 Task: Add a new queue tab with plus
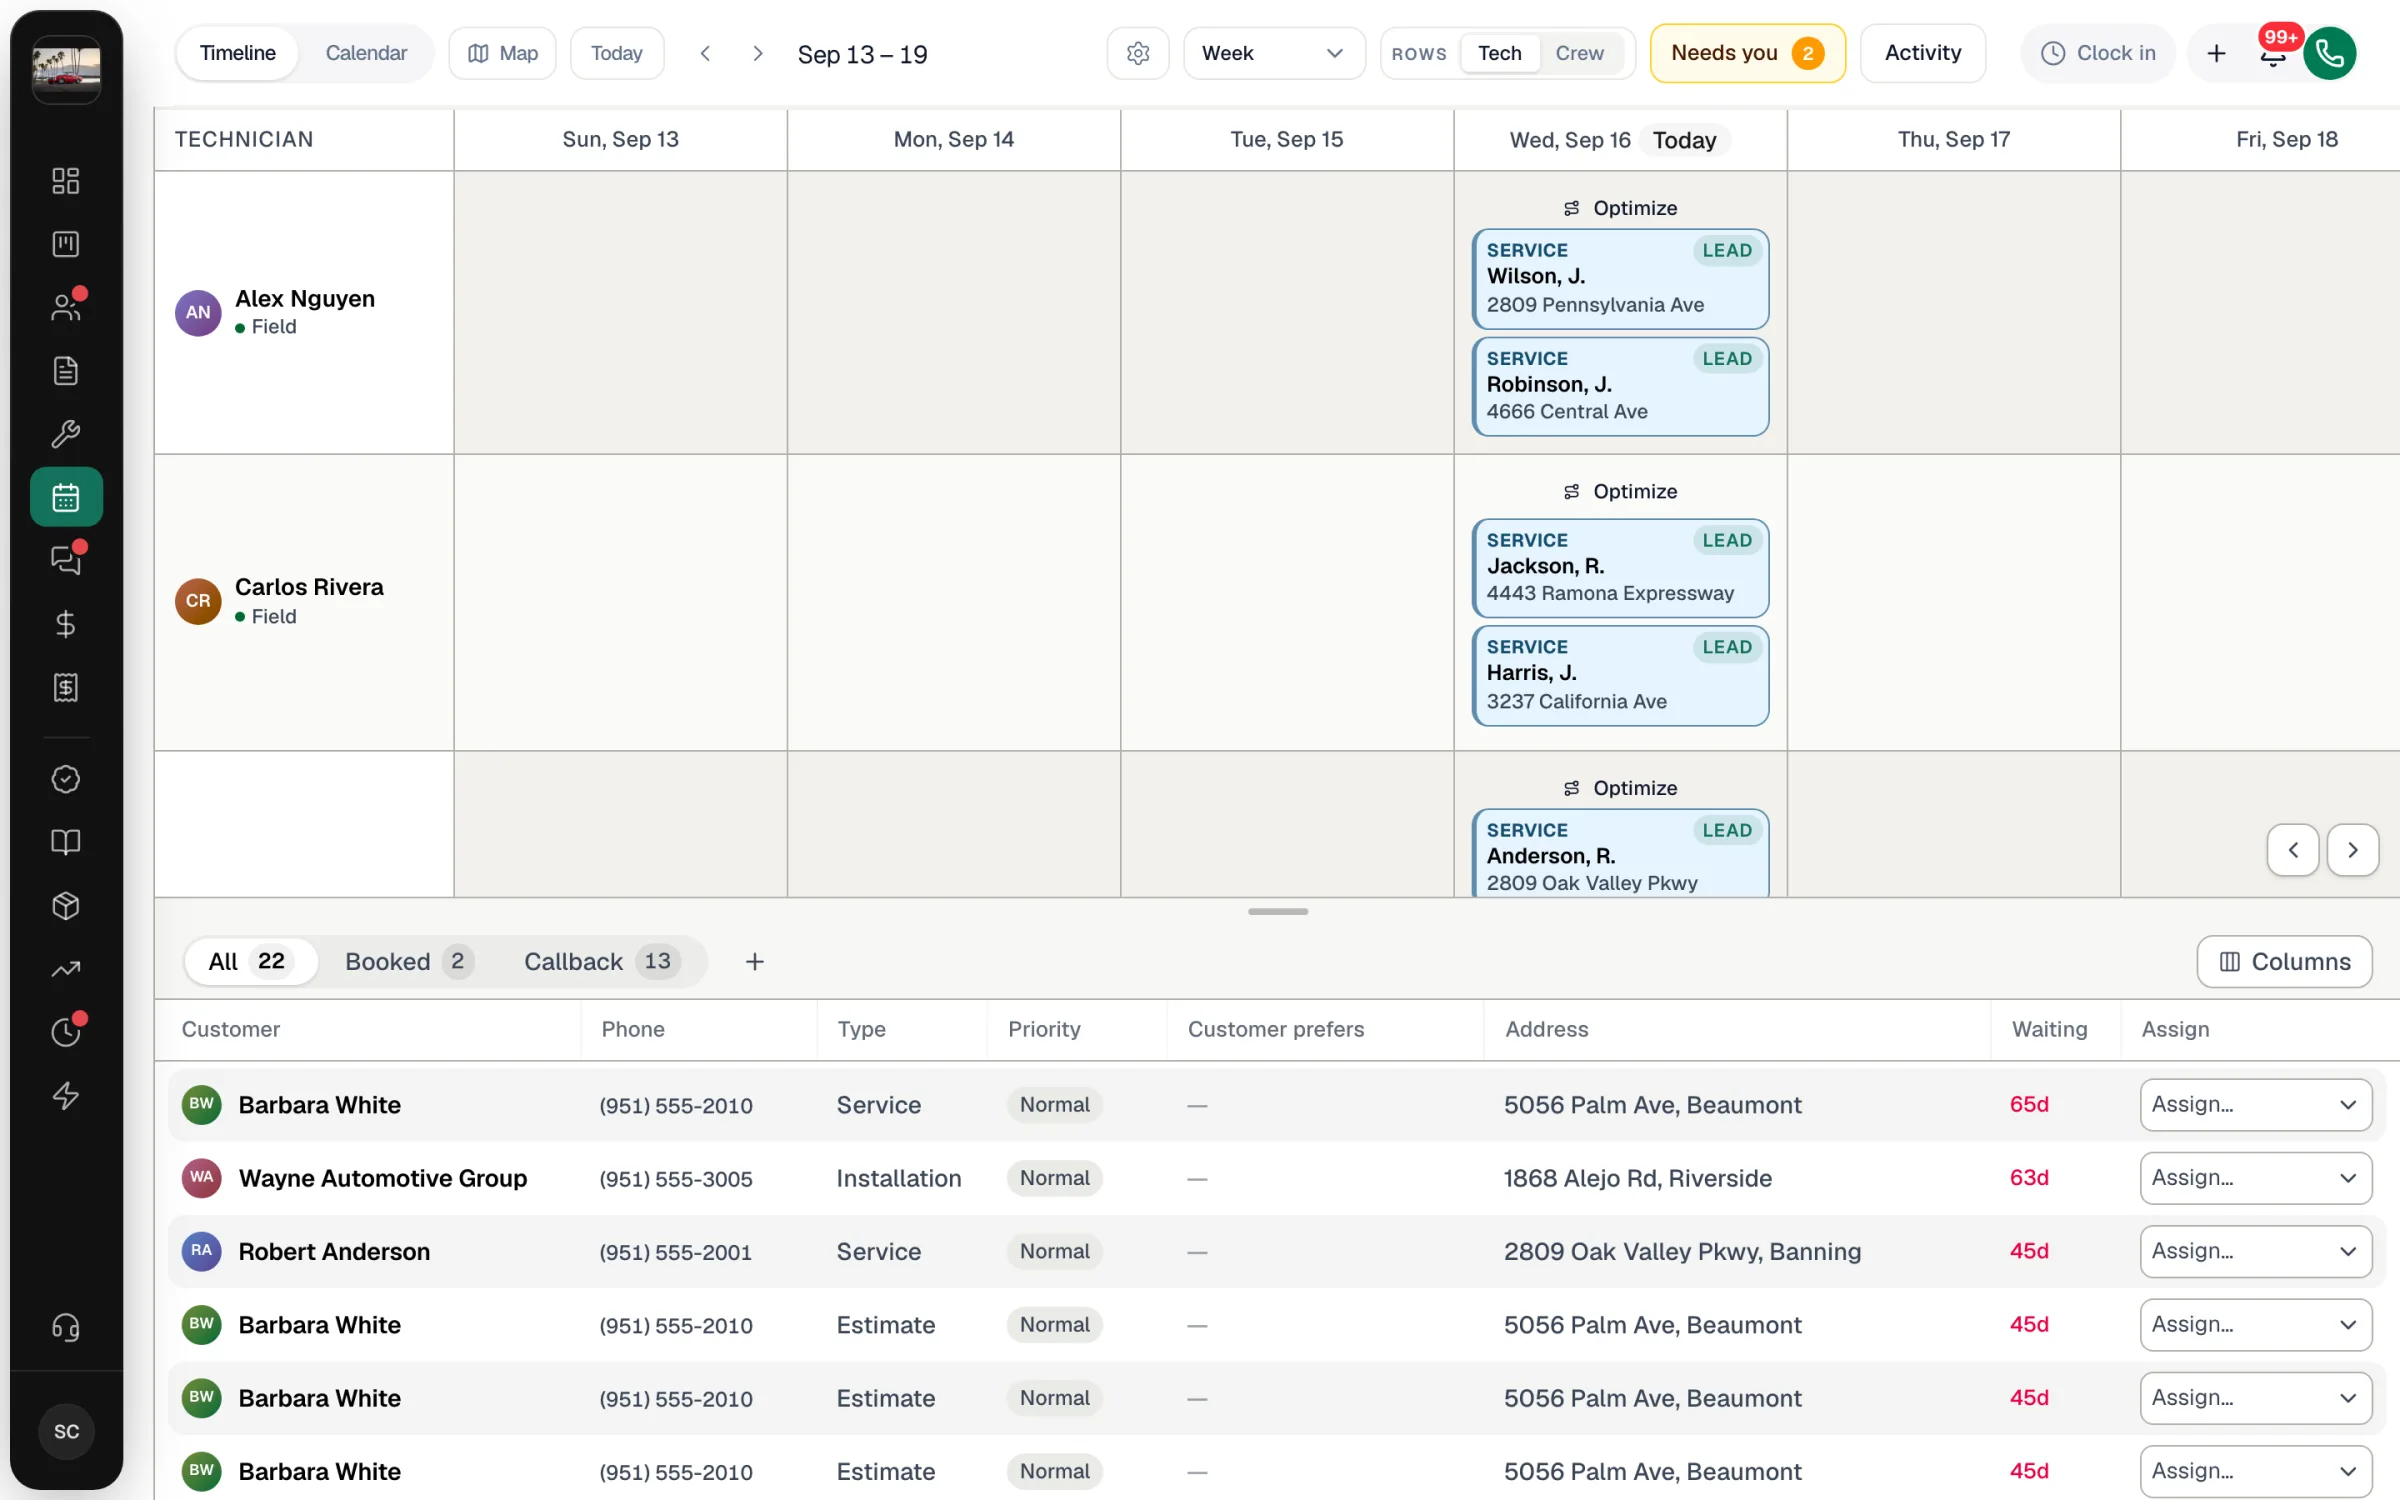coord(755,961)
